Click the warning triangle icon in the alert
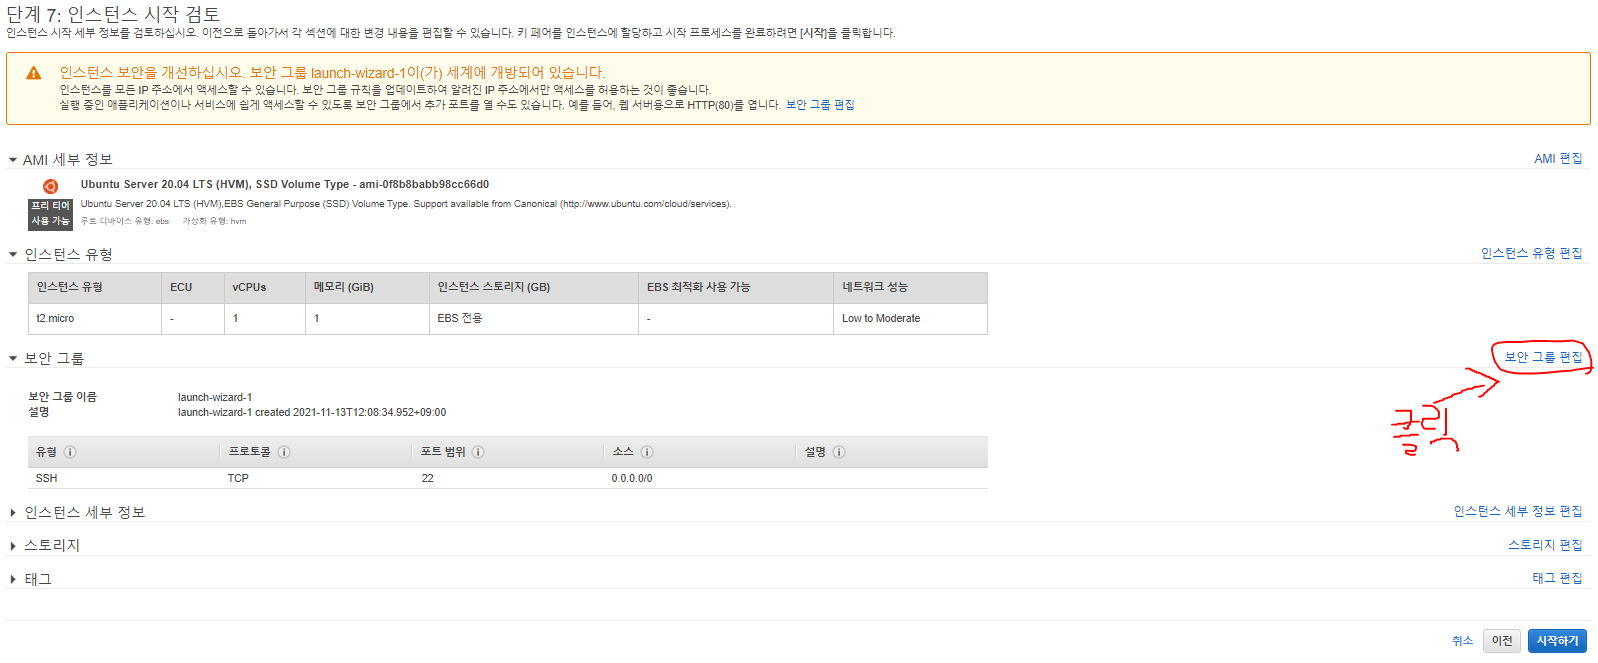 coord(34,73)
